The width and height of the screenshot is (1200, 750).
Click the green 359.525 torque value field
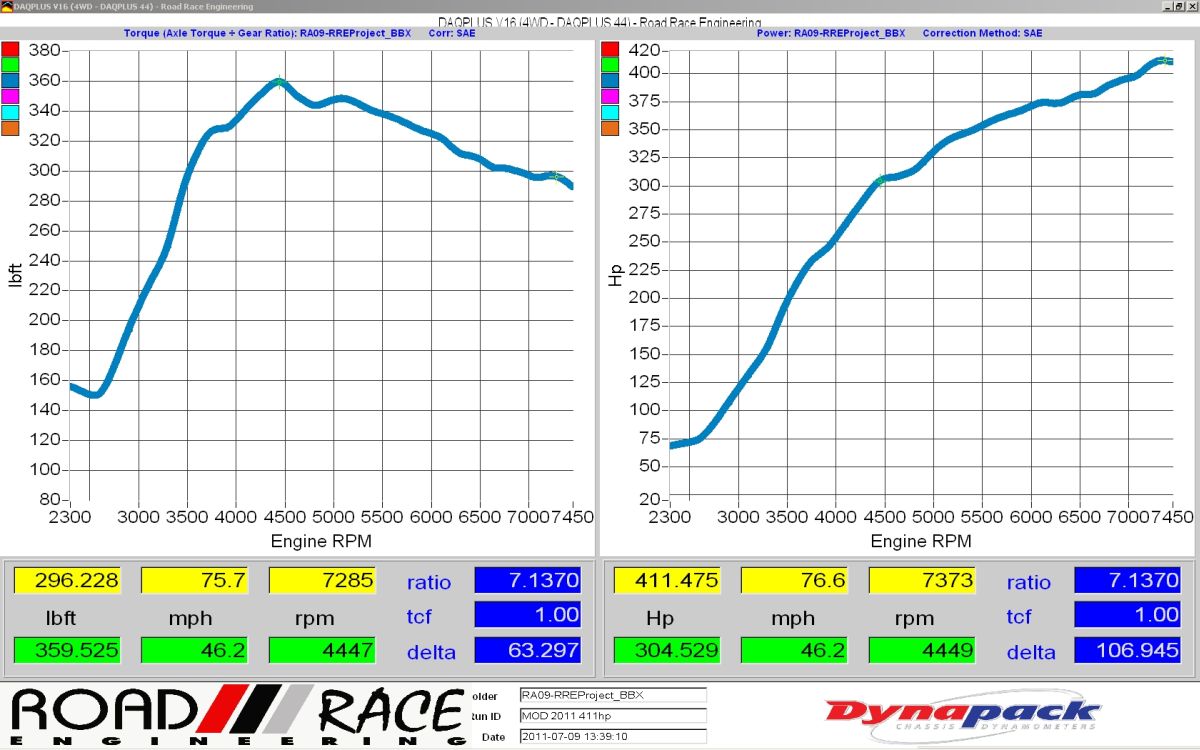point(66,650)
